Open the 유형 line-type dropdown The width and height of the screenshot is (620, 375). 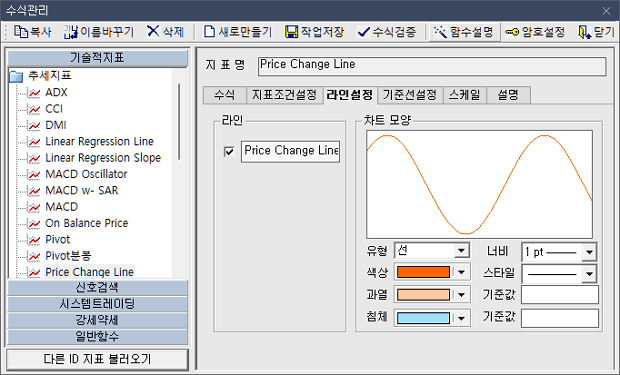[x=461, y=250]
